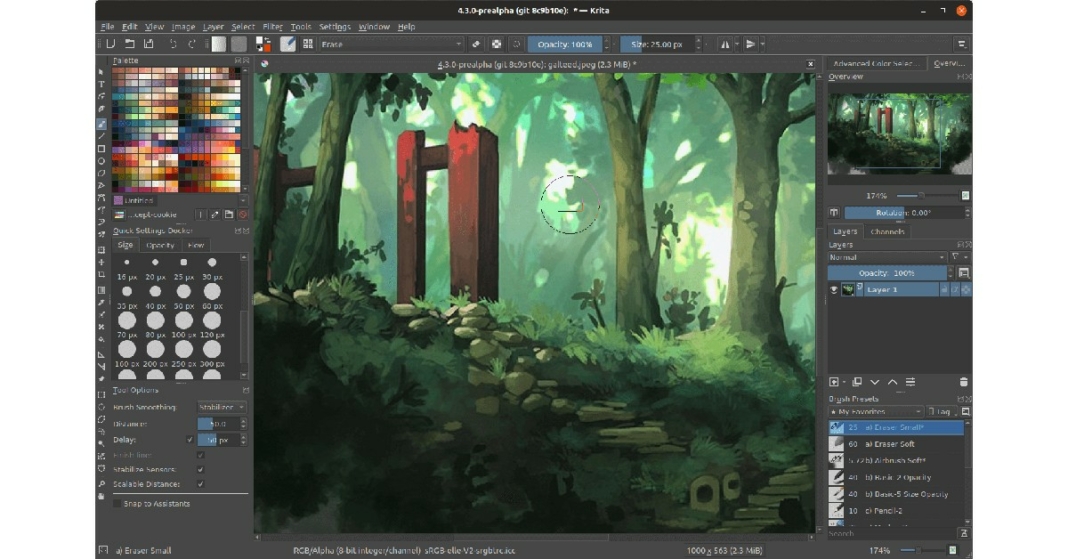Open the brush editor icon
Screen dimensions: 1068x559
(287, 44)
